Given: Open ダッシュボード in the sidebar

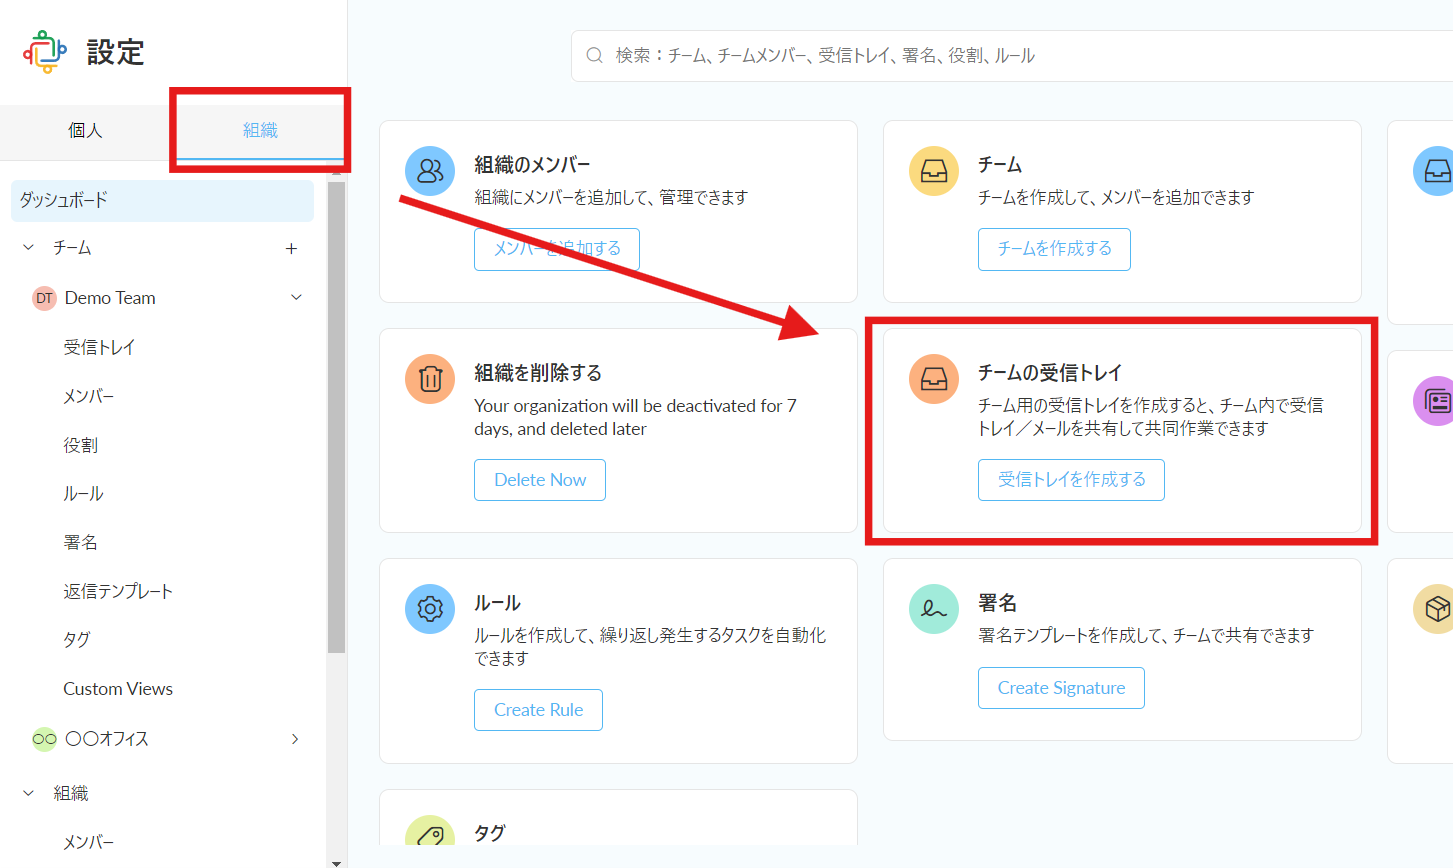Looking at the screenshot, I should (x=163, y=200).
